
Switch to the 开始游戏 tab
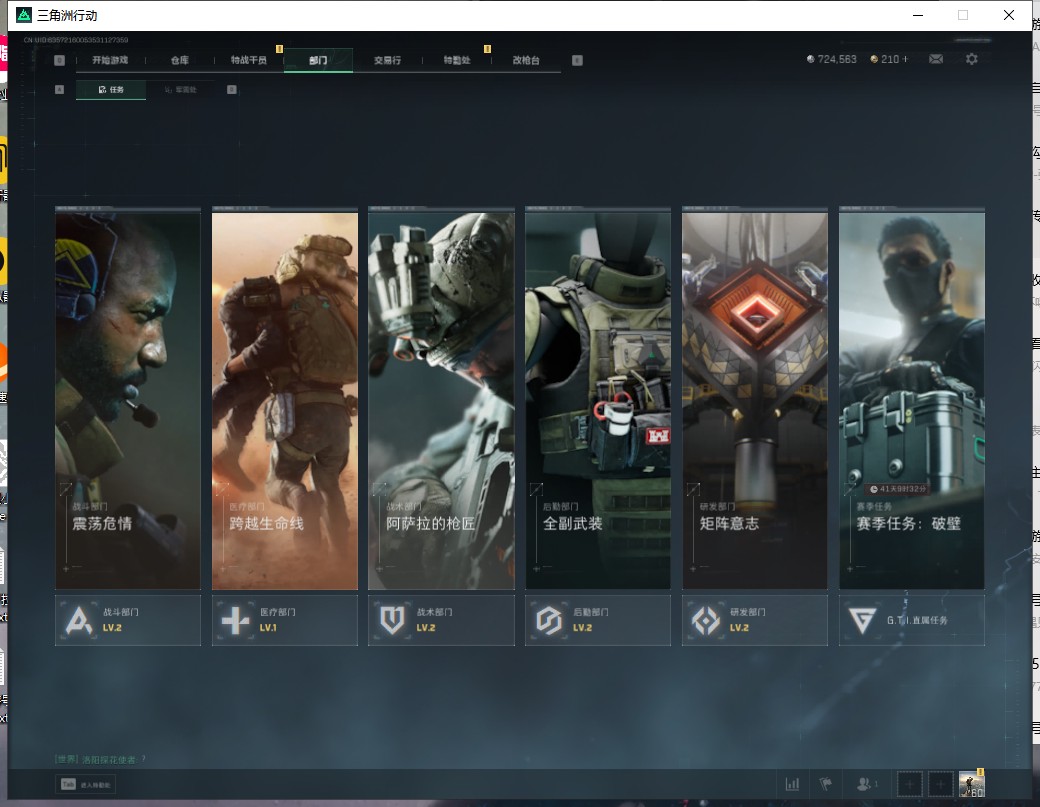110,60
